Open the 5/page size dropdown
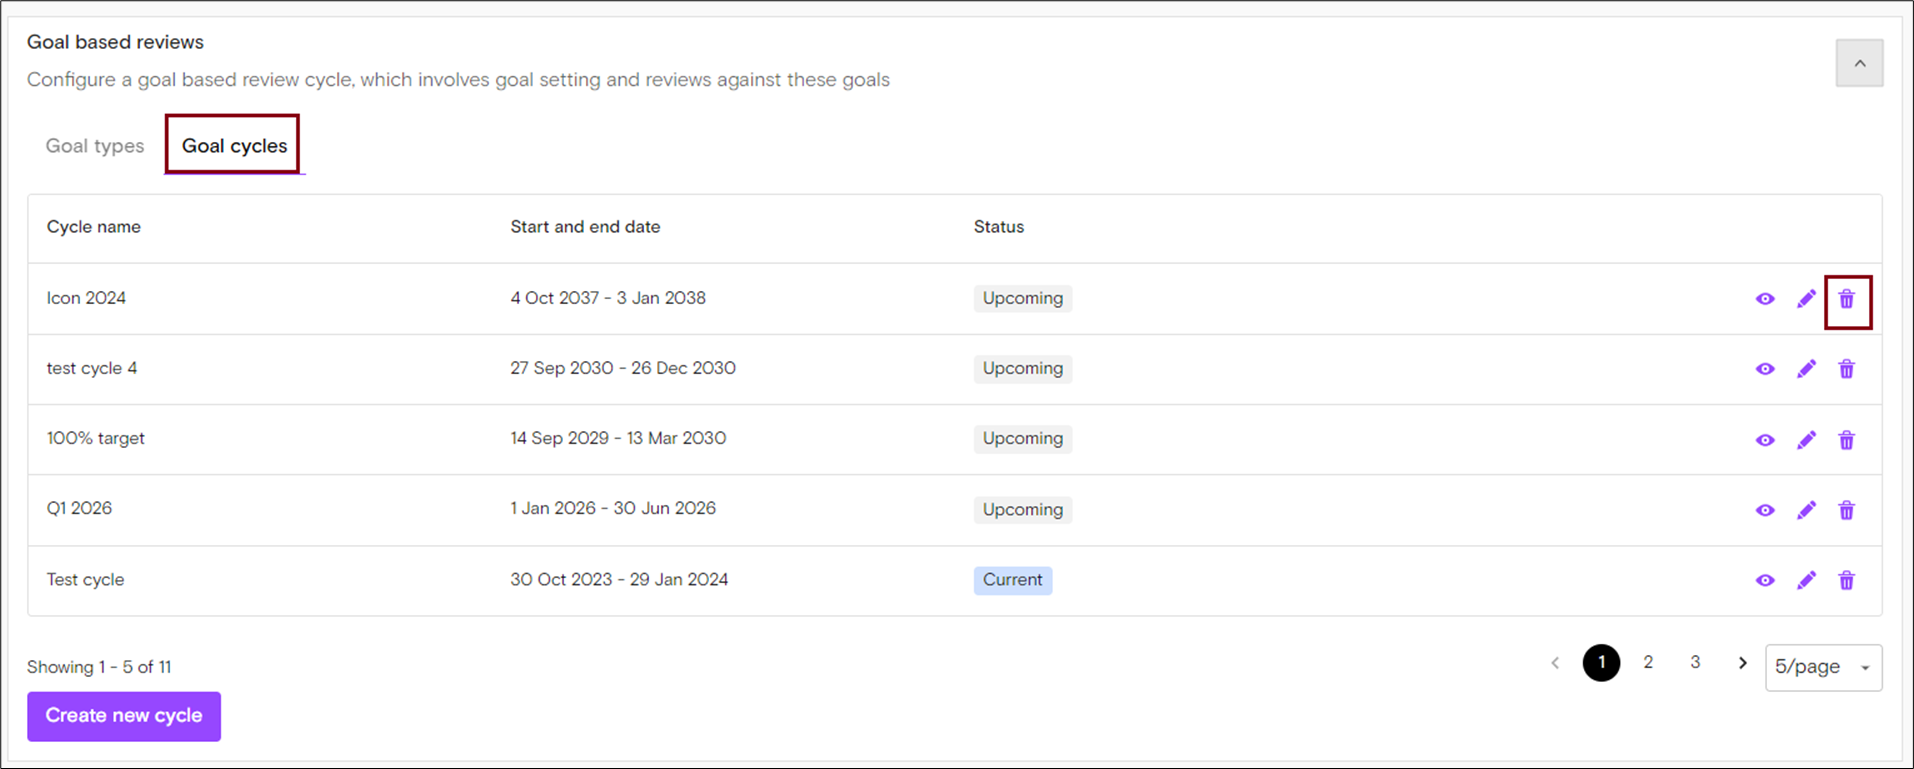Screen dimensions: 1914x769 (x=1823, y=667)
